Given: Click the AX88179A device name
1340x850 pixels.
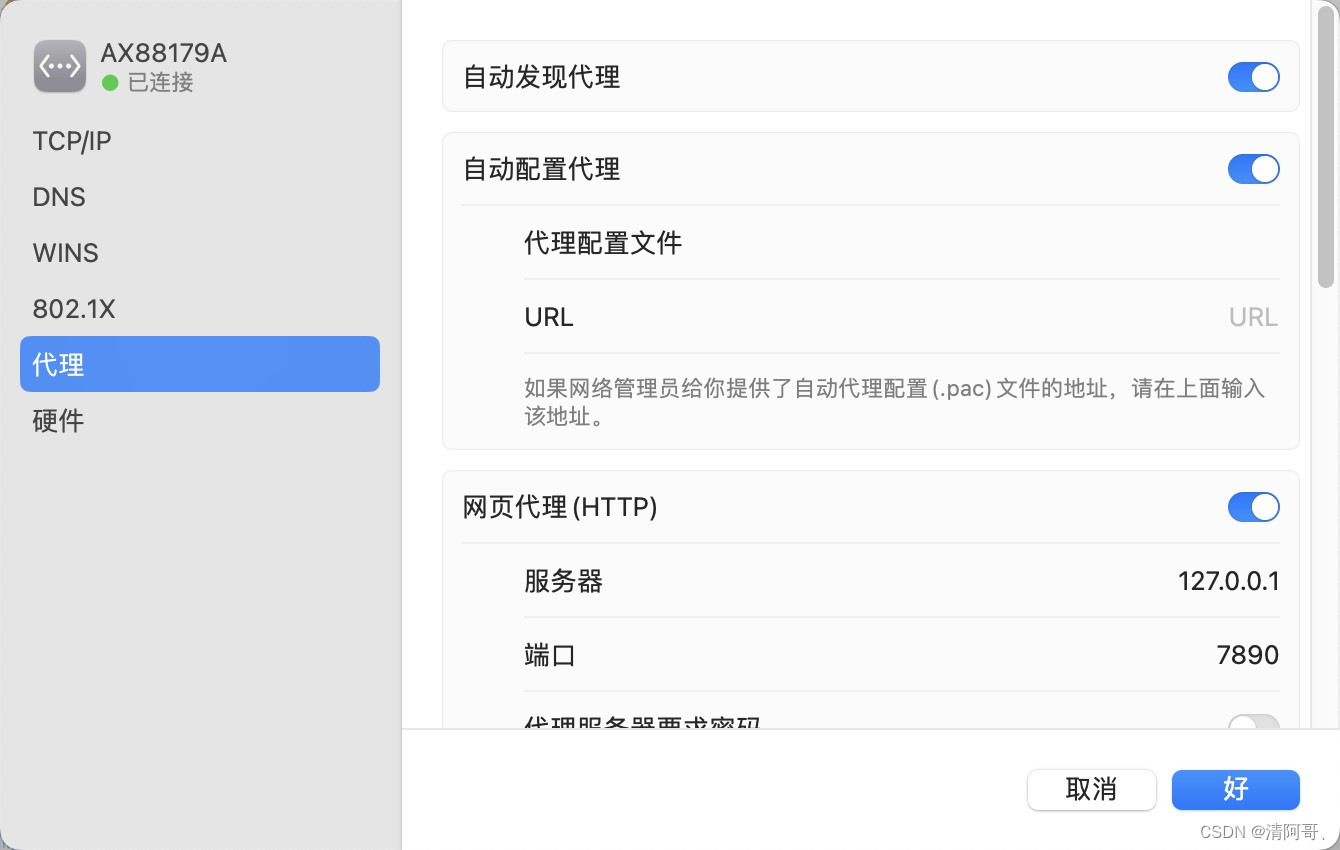Looking at the screenshot, I should point(164,53).
